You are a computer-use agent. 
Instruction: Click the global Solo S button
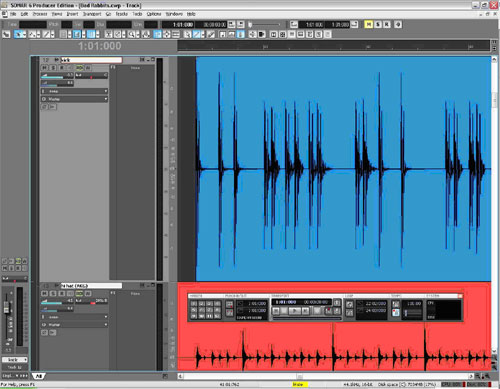click(378, 24)
